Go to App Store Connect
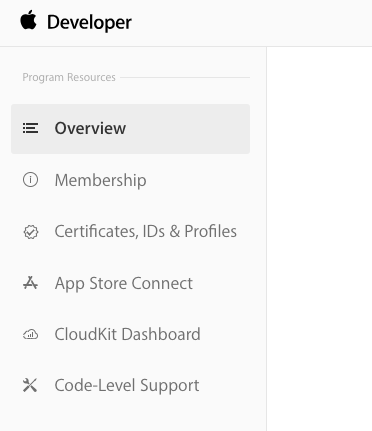This screenshot has width=372, height=431. click(124, 284)
